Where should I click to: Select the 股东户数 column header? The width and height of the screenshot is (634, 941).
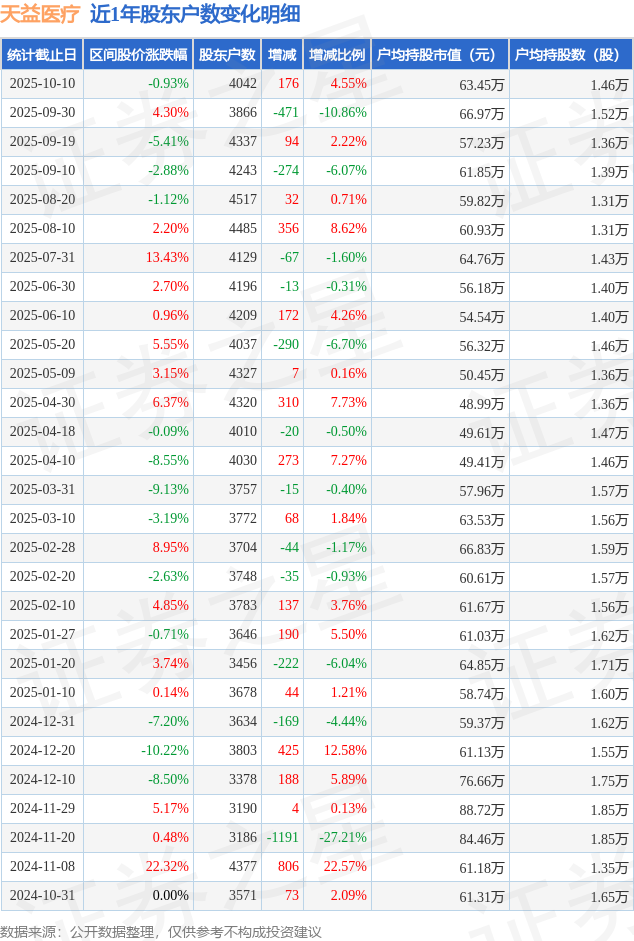tap(227, 55)
